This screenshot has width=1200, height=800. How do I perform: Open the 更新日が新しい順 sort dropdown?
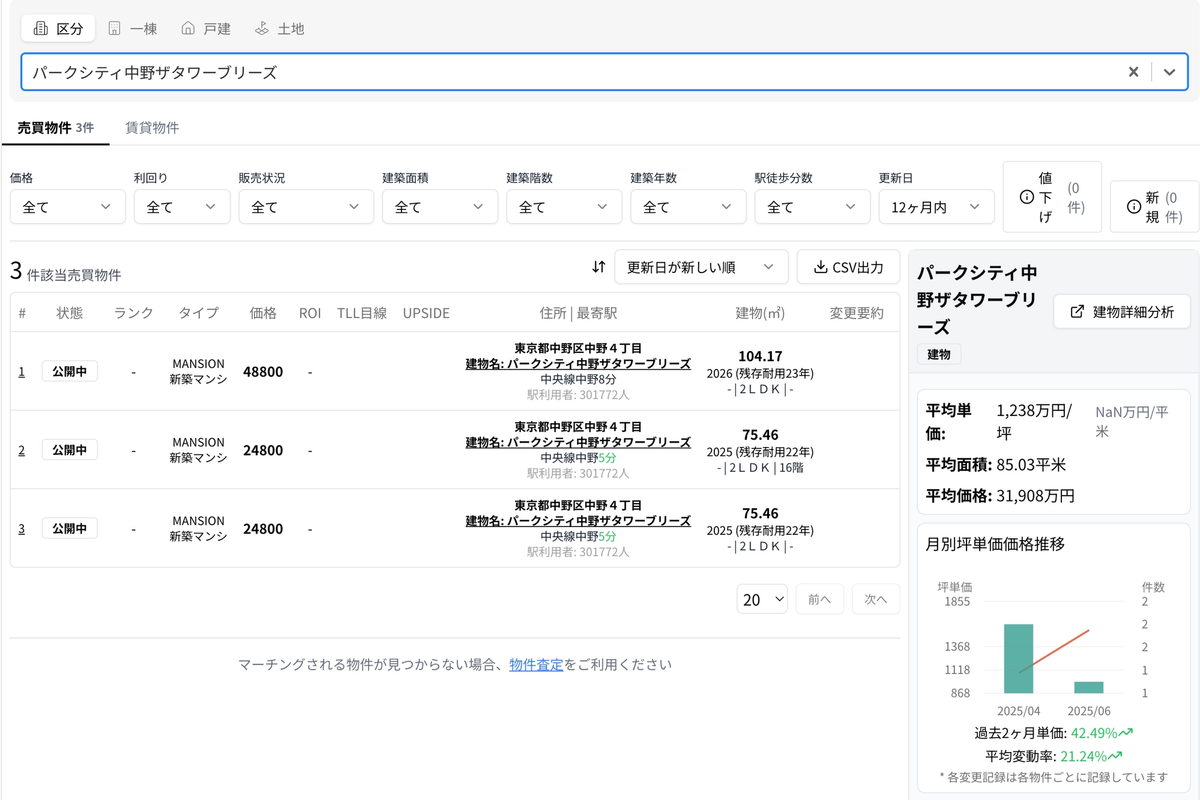[x=701, y=267]
